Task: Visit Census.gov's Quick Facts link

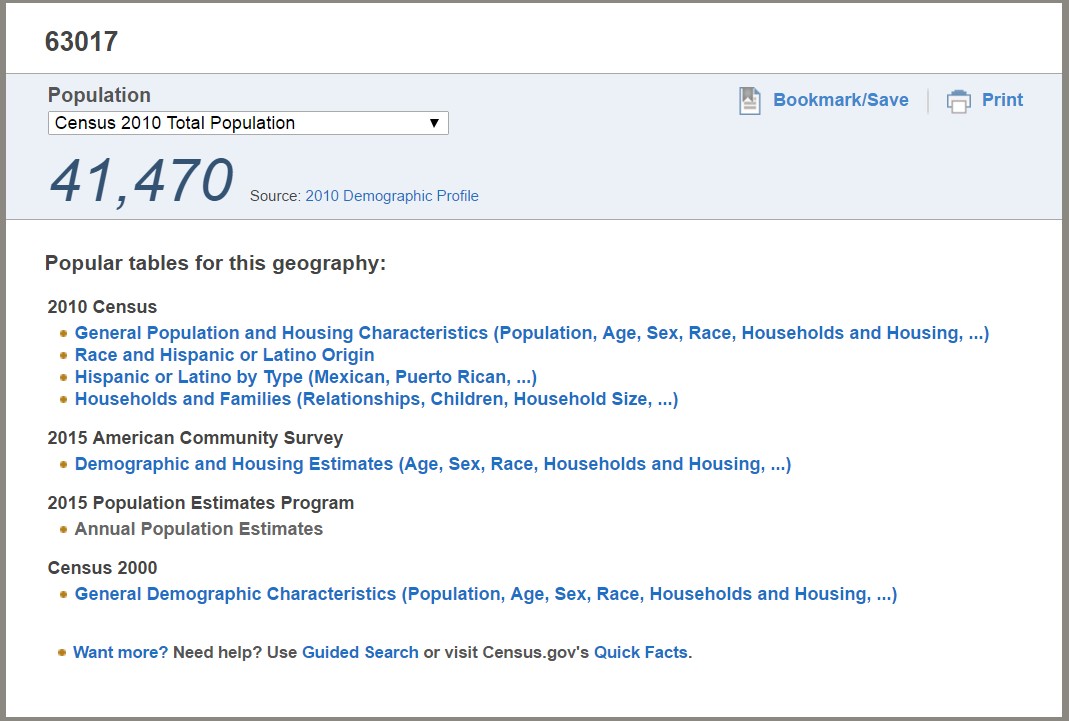Action: [x=640, y=652]
